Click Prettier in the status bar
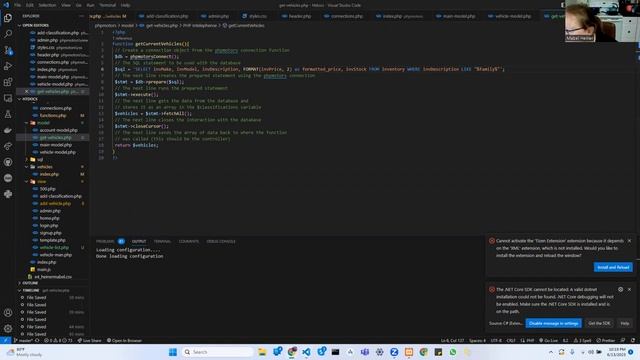The image size is (640, 360). pyautogui.click(x=606, y=340)
